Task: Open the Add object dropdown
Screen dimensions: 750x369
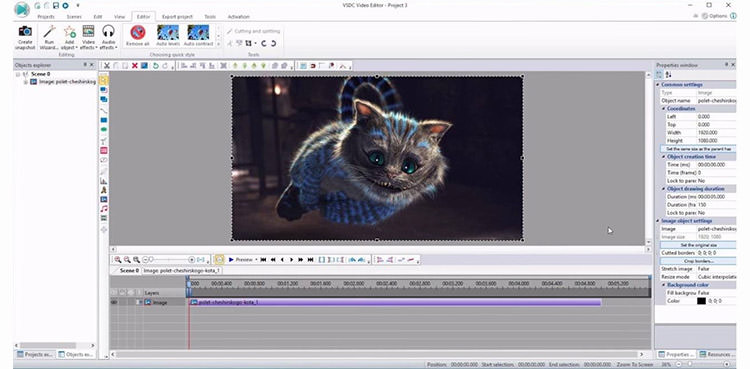Action: tap(69, 37)
